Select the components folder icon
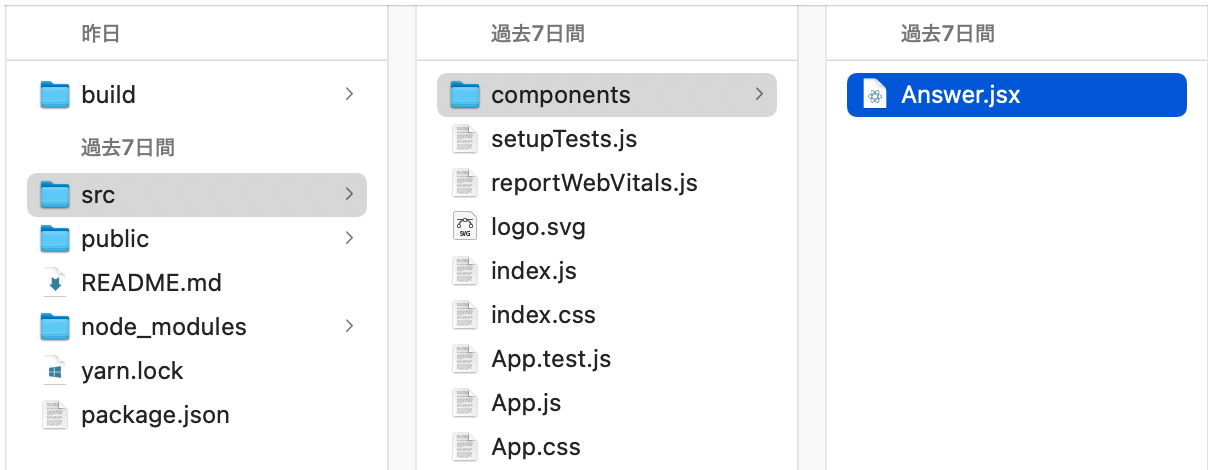 tap(465, 95)
